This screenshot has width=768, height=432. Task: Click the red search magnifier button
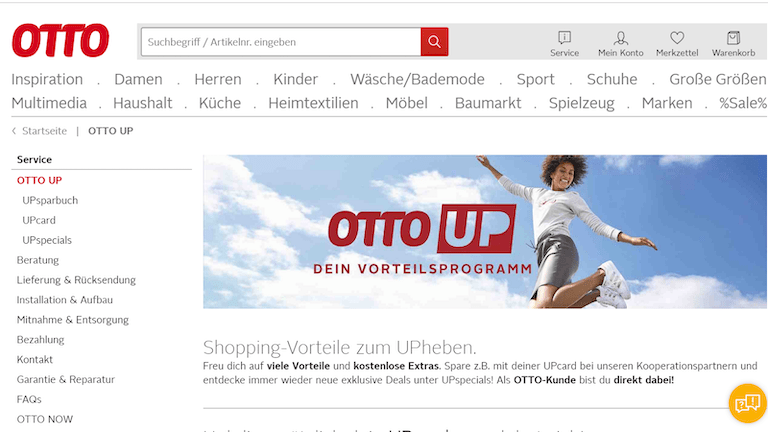[x=434, y=42]
